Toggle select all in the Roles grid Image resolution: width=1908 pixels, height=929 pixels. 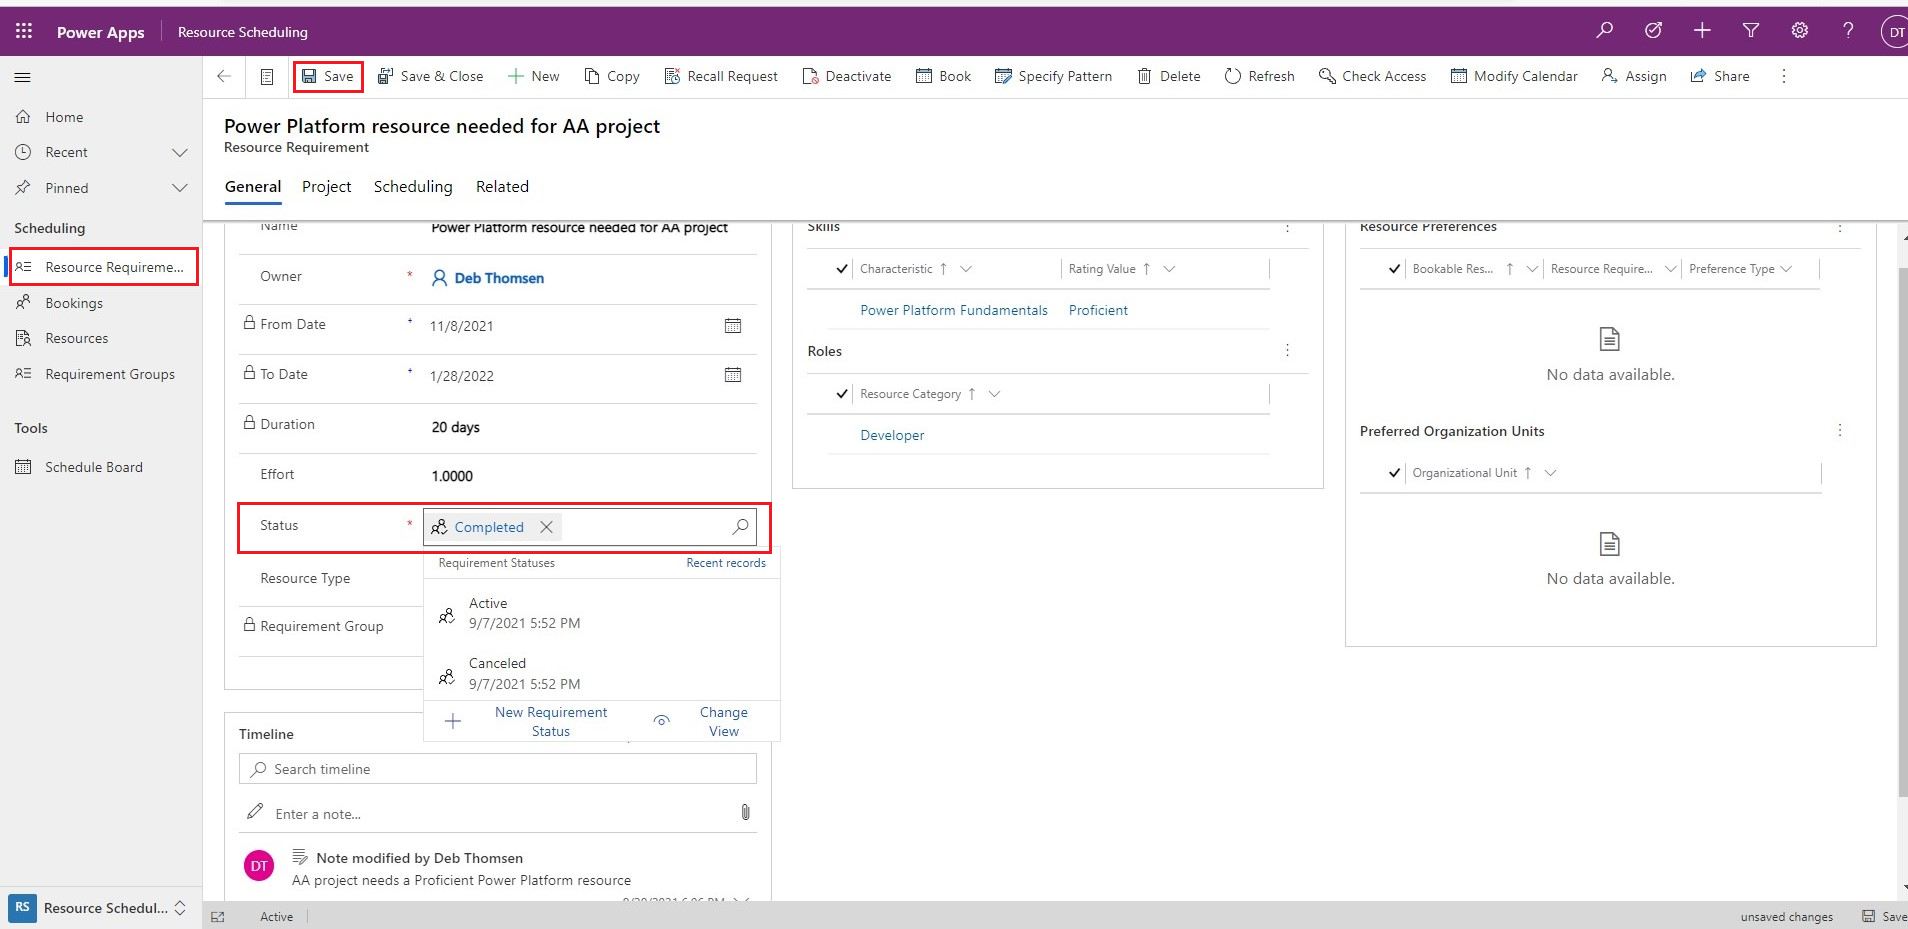pyautogui.click(x=842, y=394)
